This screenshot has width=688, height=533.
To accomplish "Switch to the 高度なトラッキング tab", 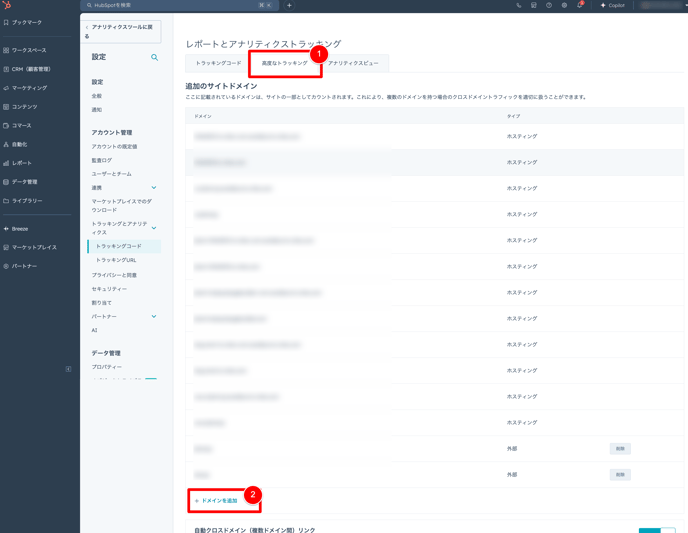I will (x=284, y=63).
